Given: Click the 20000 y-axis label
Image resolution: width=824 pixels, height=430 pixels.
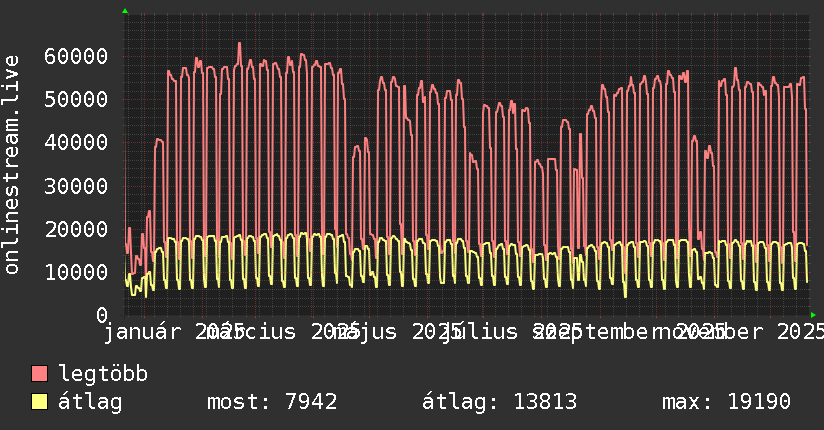Looking at the screenshot, I should tap(79, 229).
